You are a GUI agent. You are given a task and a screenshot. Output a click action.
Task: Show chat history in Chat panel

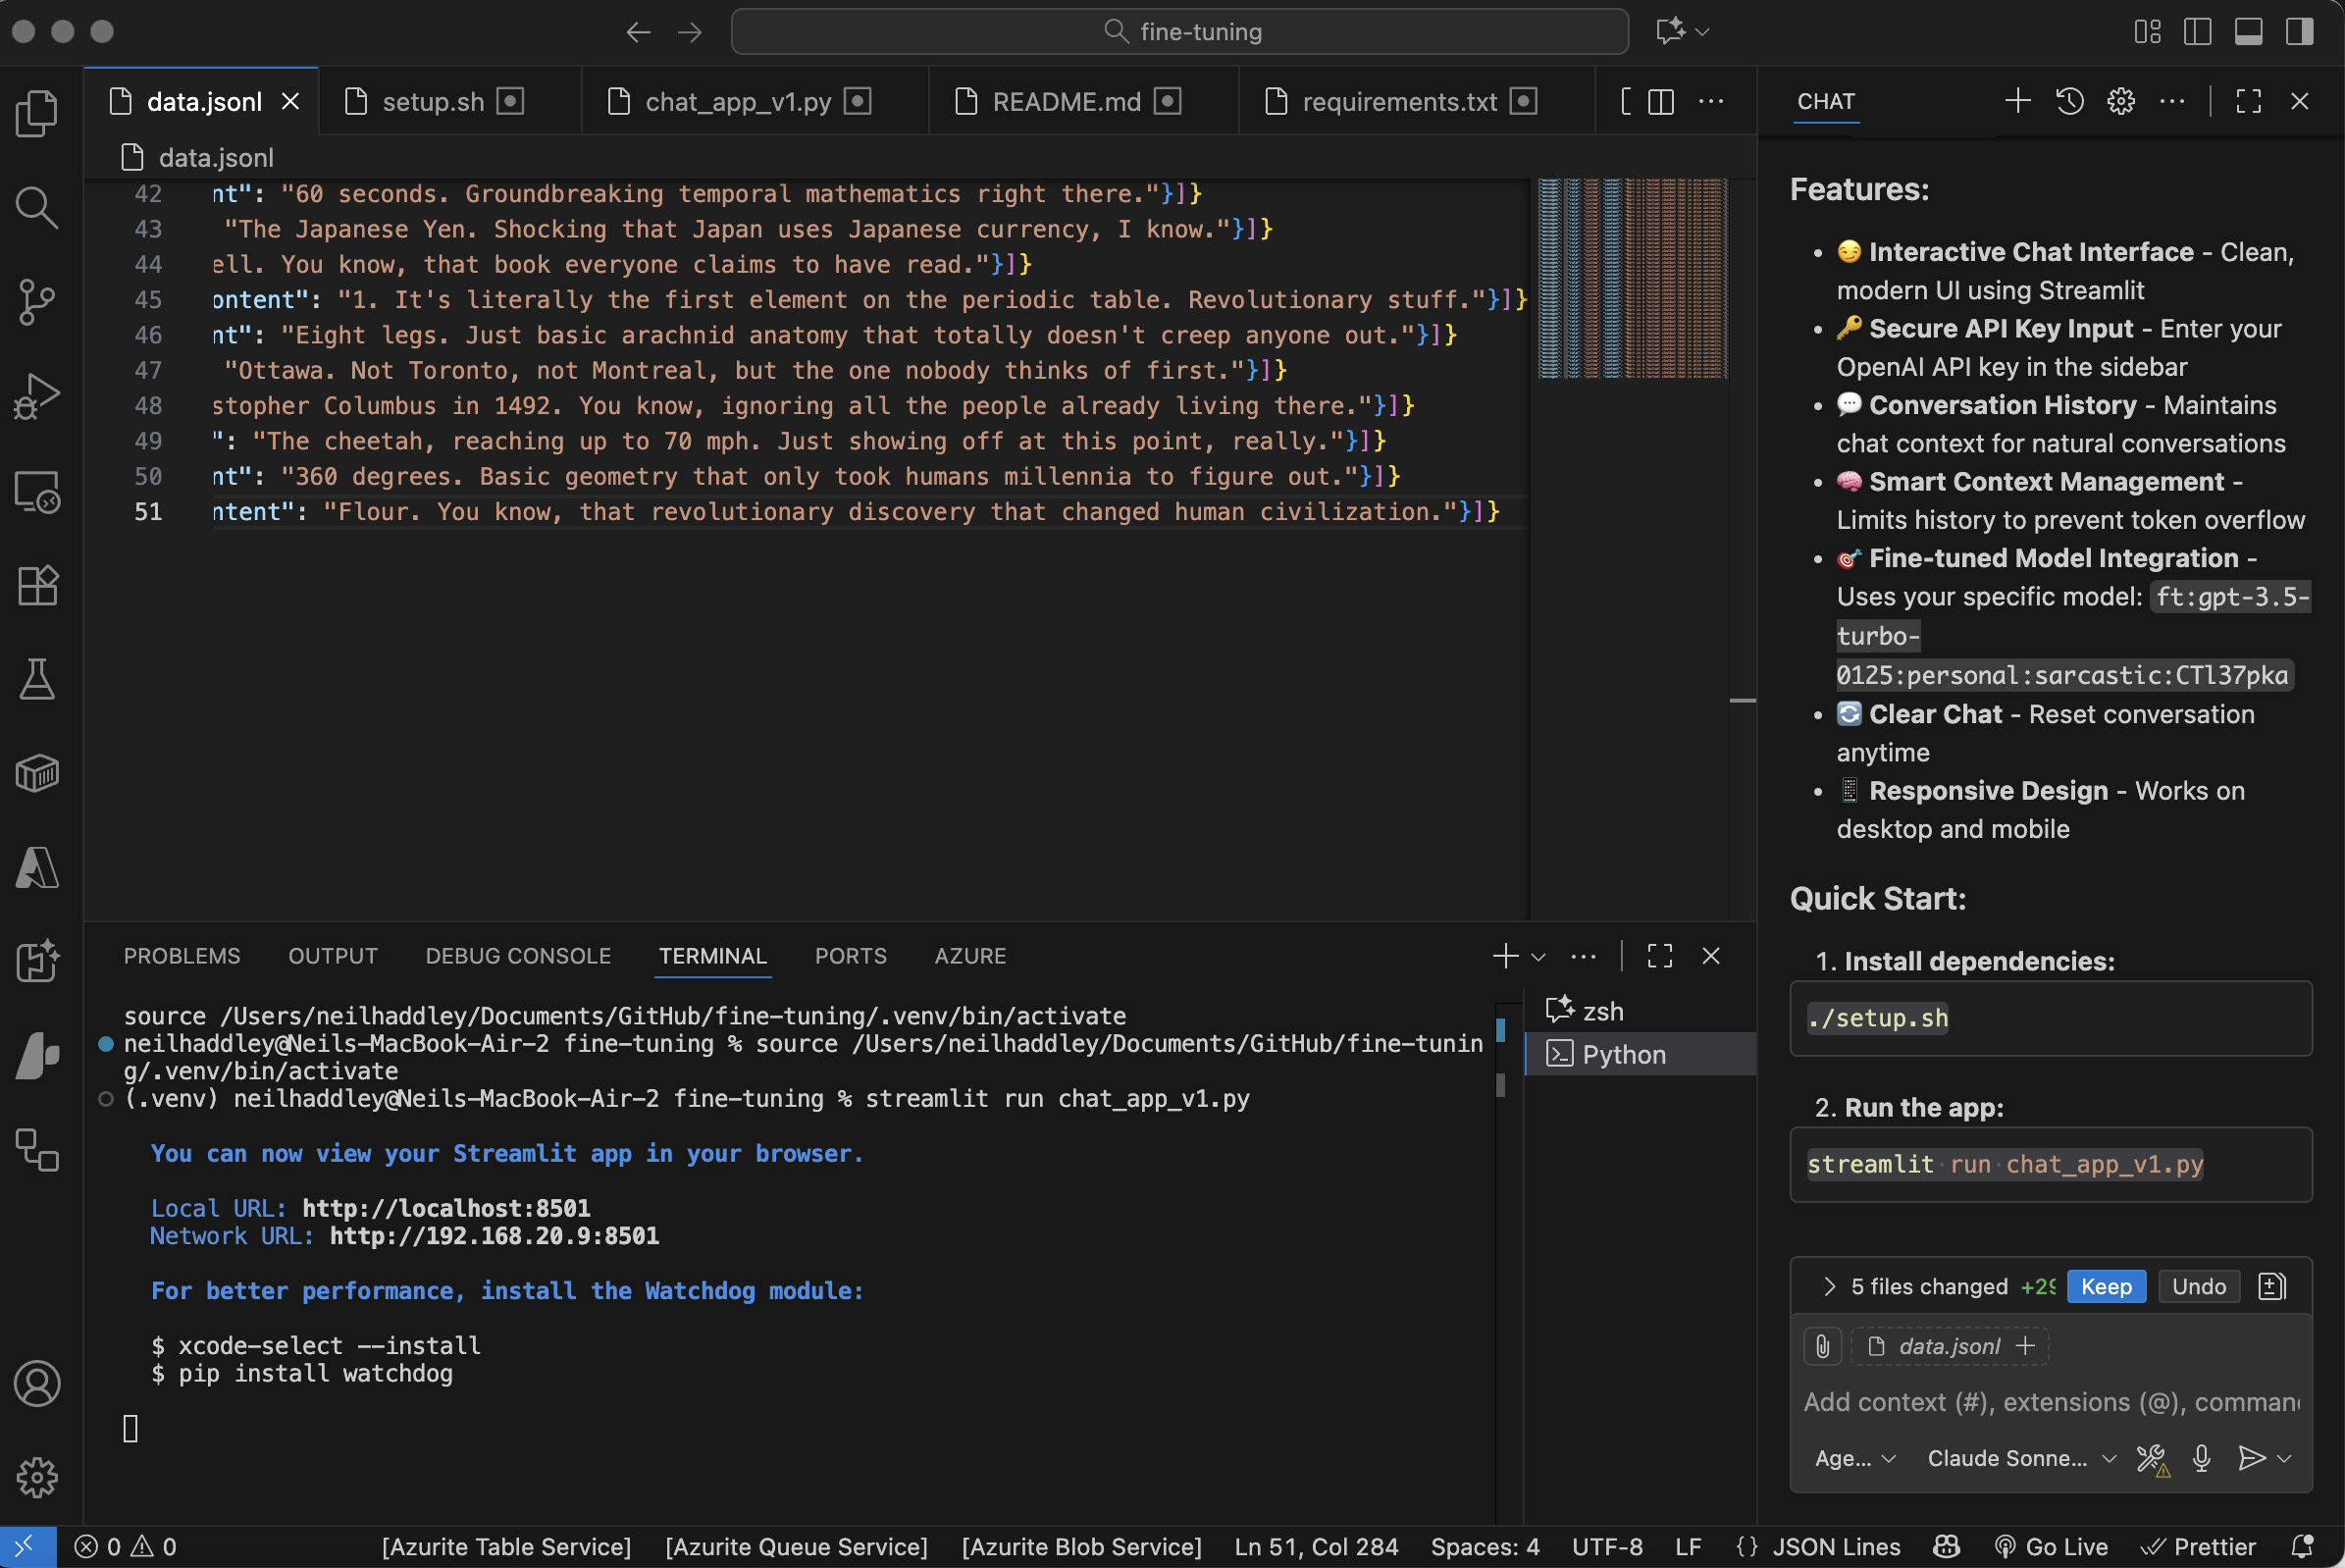(2069, 101)
